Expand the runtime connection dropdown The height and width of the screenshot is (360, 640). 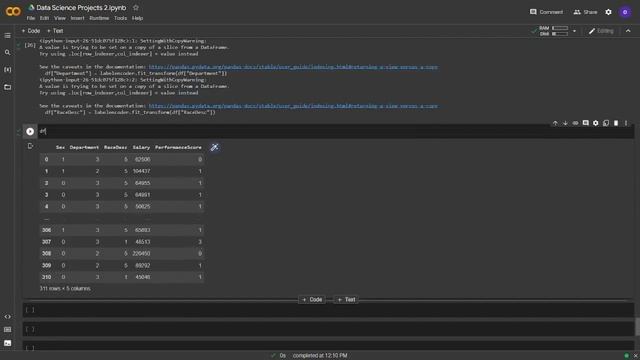(x=574, y=31)
